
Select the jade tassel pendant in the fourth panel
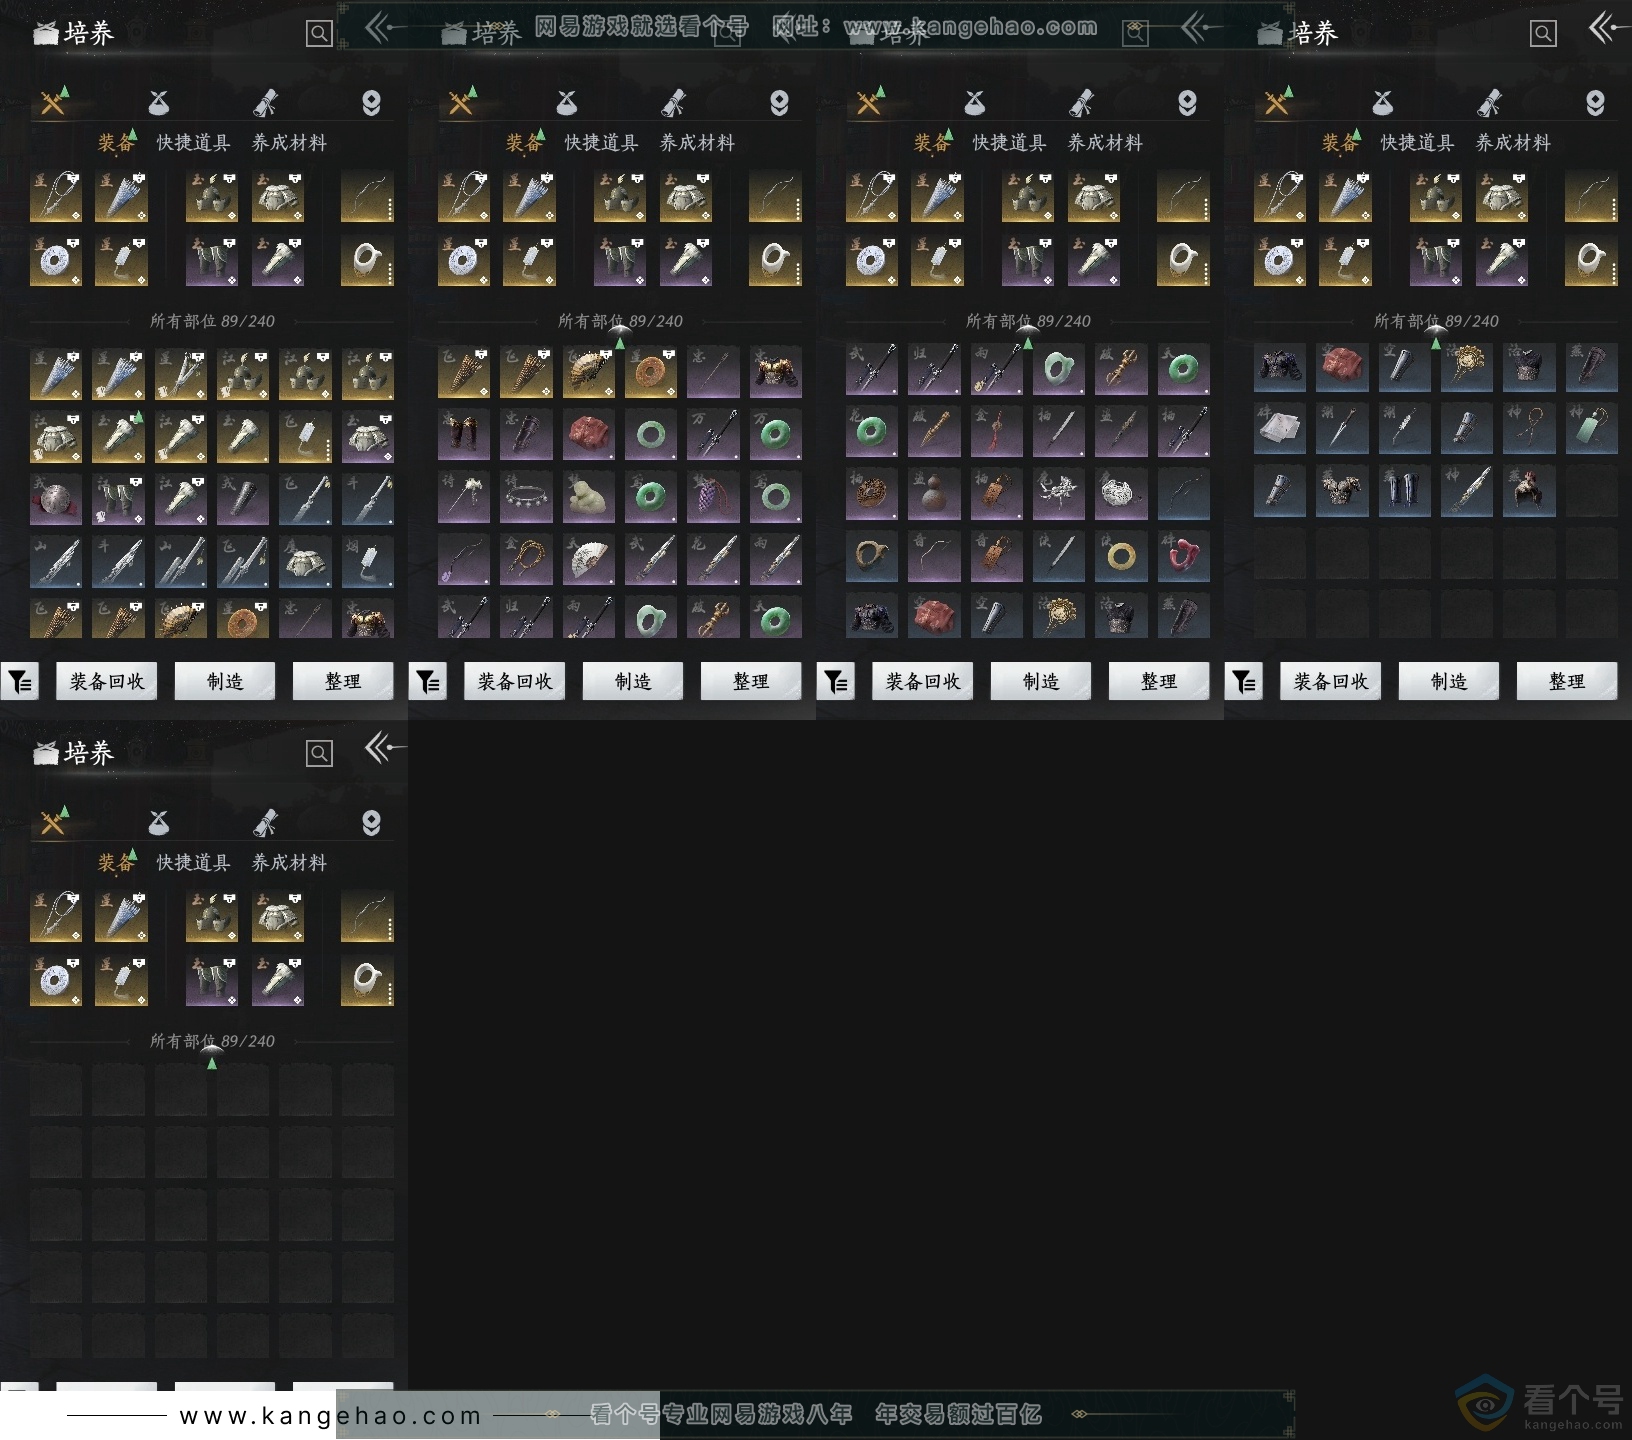tap(1591, 430)
